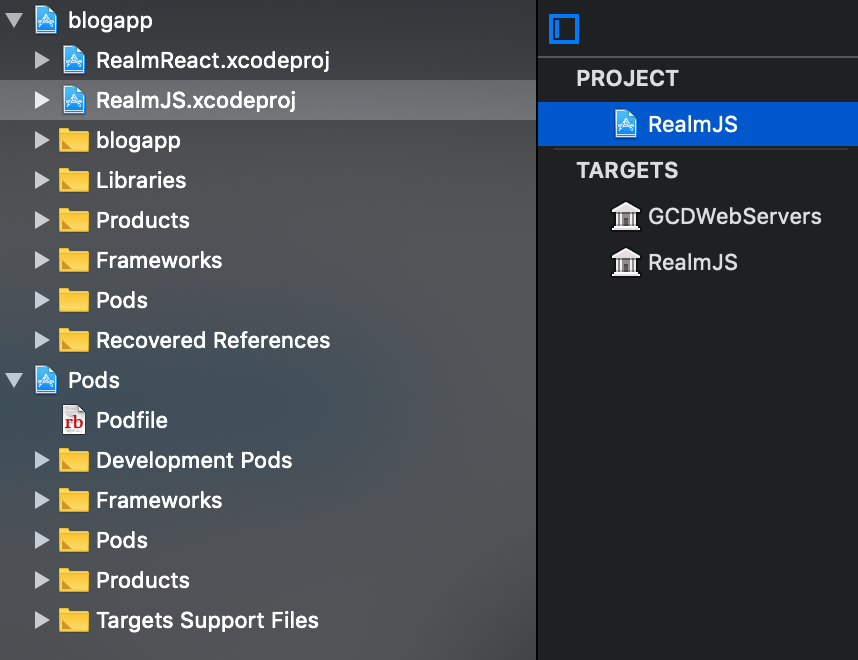The height and width of the screenshot is (660, 858).
Task: Expand the RealmReact.xcodeproj disclosure triangle
Action: point(41,60)
